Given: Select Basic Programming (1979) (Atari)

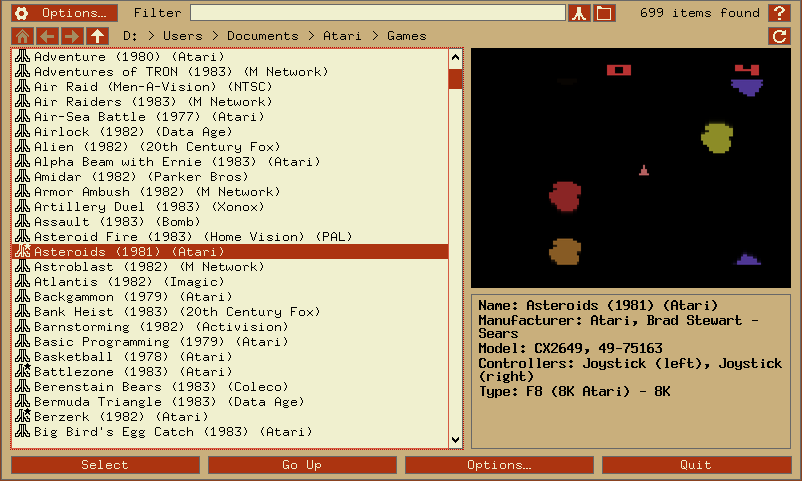Looking at the screenshot, I should [x=230, y=342].
